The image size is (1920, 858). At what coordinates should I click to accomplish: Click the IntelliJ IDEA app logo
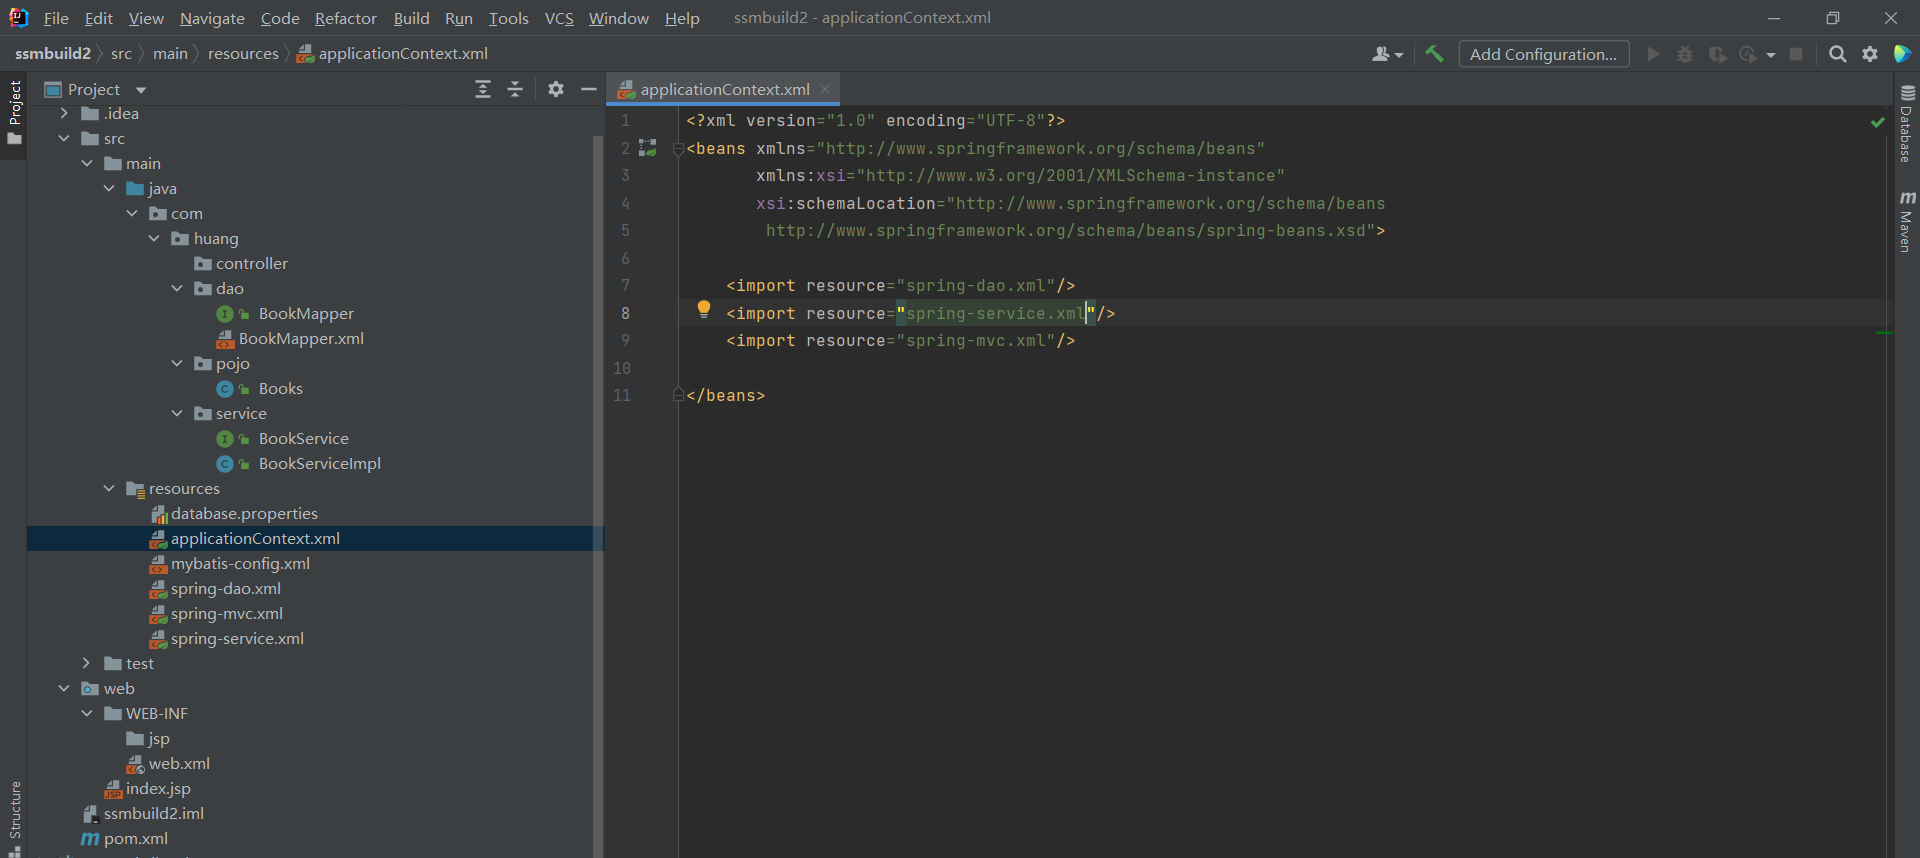pyautogui.click(x=18, y=18)
